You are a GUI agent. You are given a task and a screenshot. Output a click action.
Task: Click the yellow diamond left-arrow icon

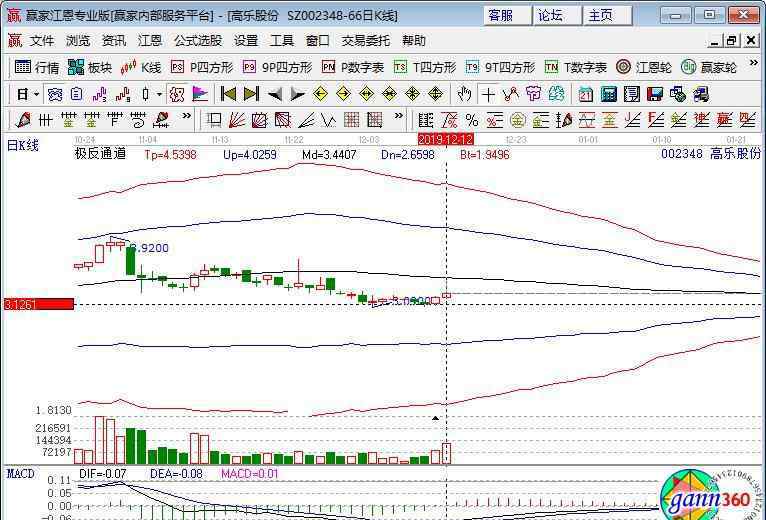320,94
